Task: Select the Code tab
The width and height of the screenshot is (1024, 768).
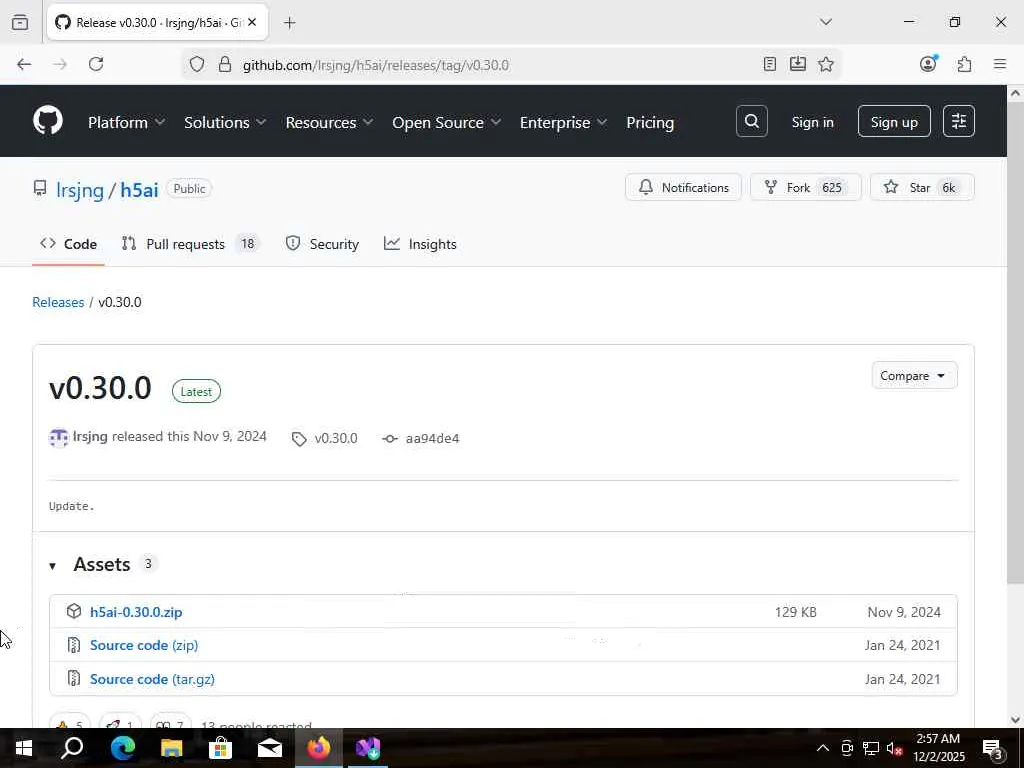Action: point(69,244)
